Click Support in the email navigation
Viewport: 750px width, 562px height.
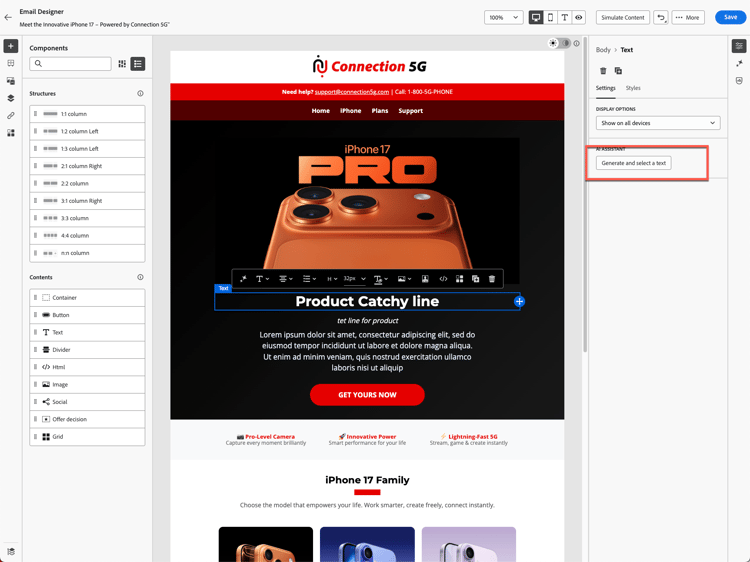(x=410, y=110)
